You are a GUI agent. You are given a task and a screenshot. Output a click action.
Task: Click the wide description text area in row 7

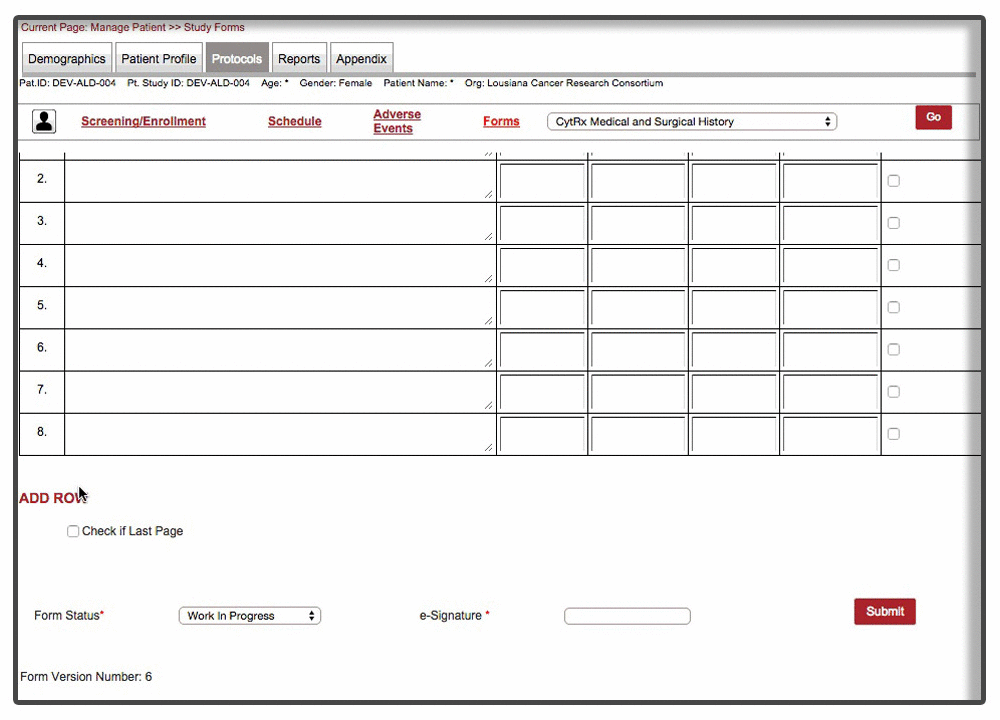[280, 392]
